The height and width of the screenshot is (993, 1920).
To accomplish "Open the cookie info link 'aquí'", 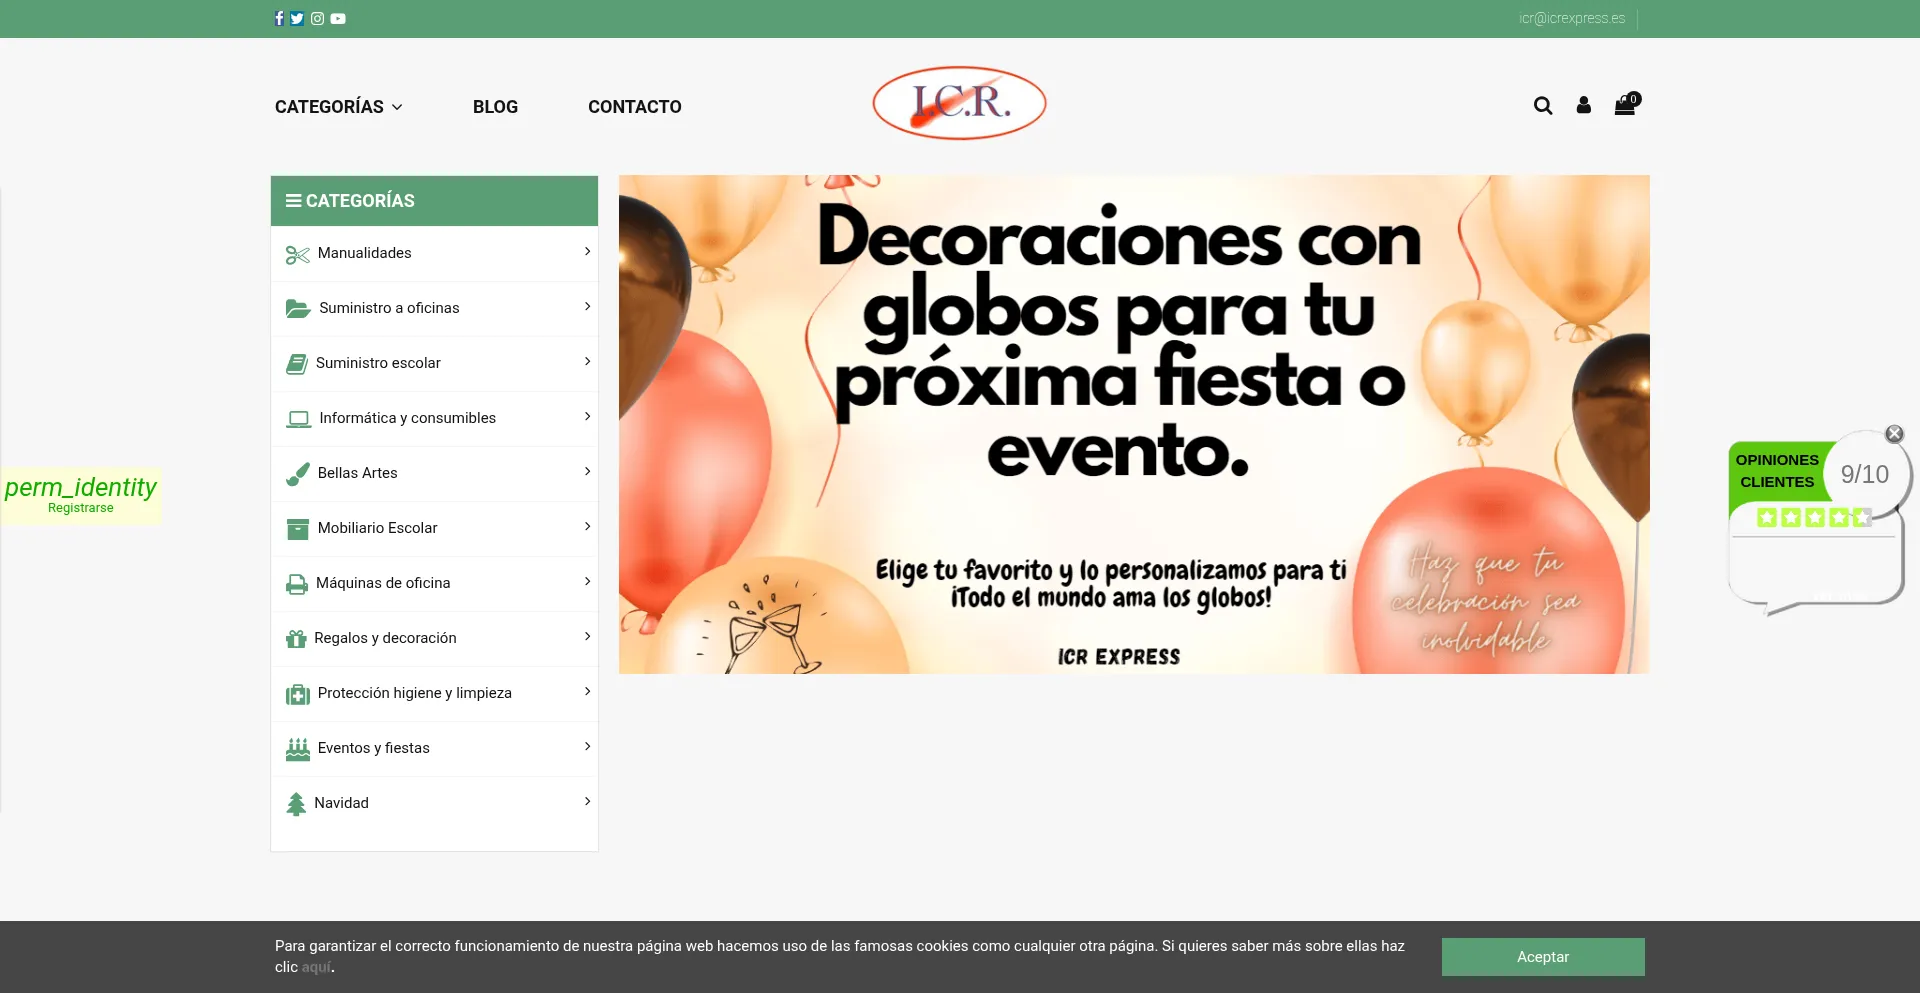I will point(315,967).
